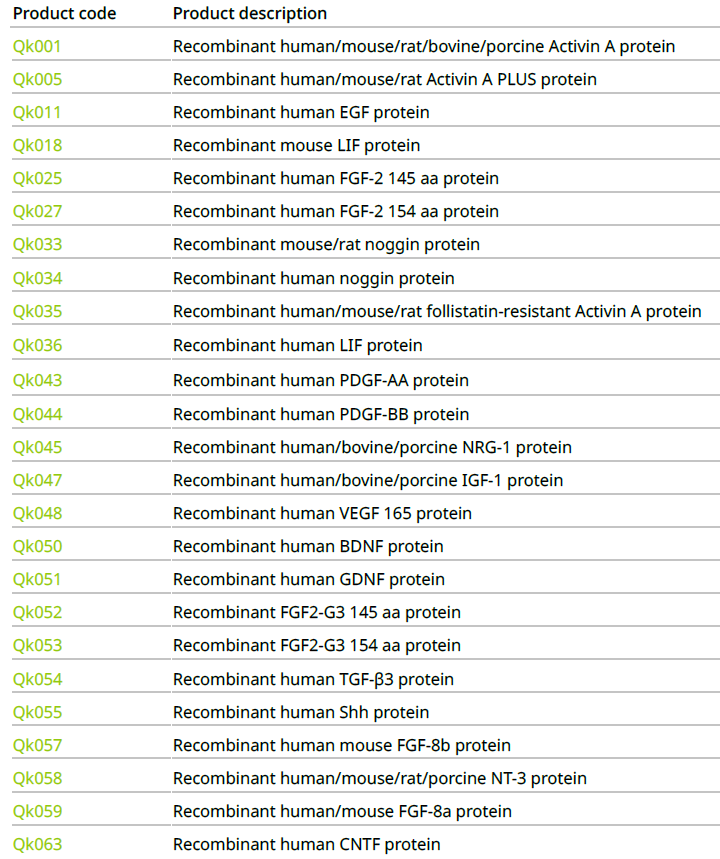The image size is (720, 859).
Task: Click the Qk050 link
Action: (x=37, y=546)
